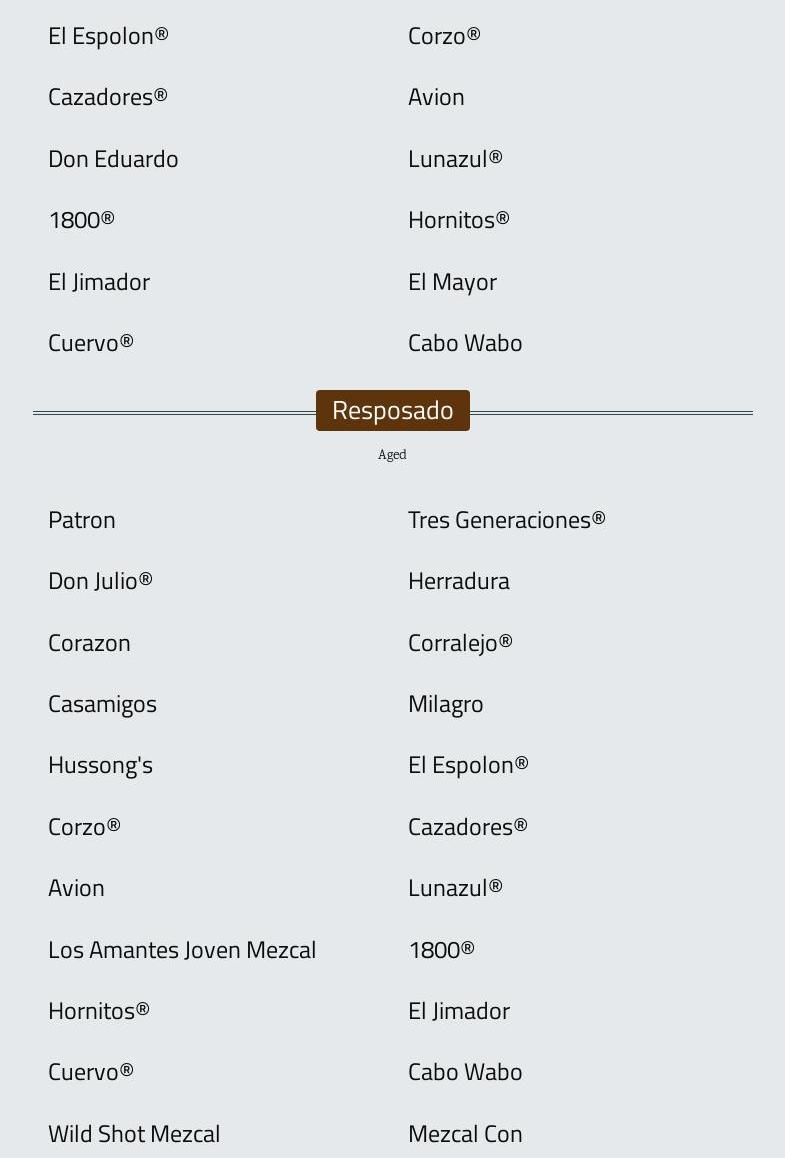Select Casamigos tequila
This screenshot has height=1158, width=785.
(102, 704)
